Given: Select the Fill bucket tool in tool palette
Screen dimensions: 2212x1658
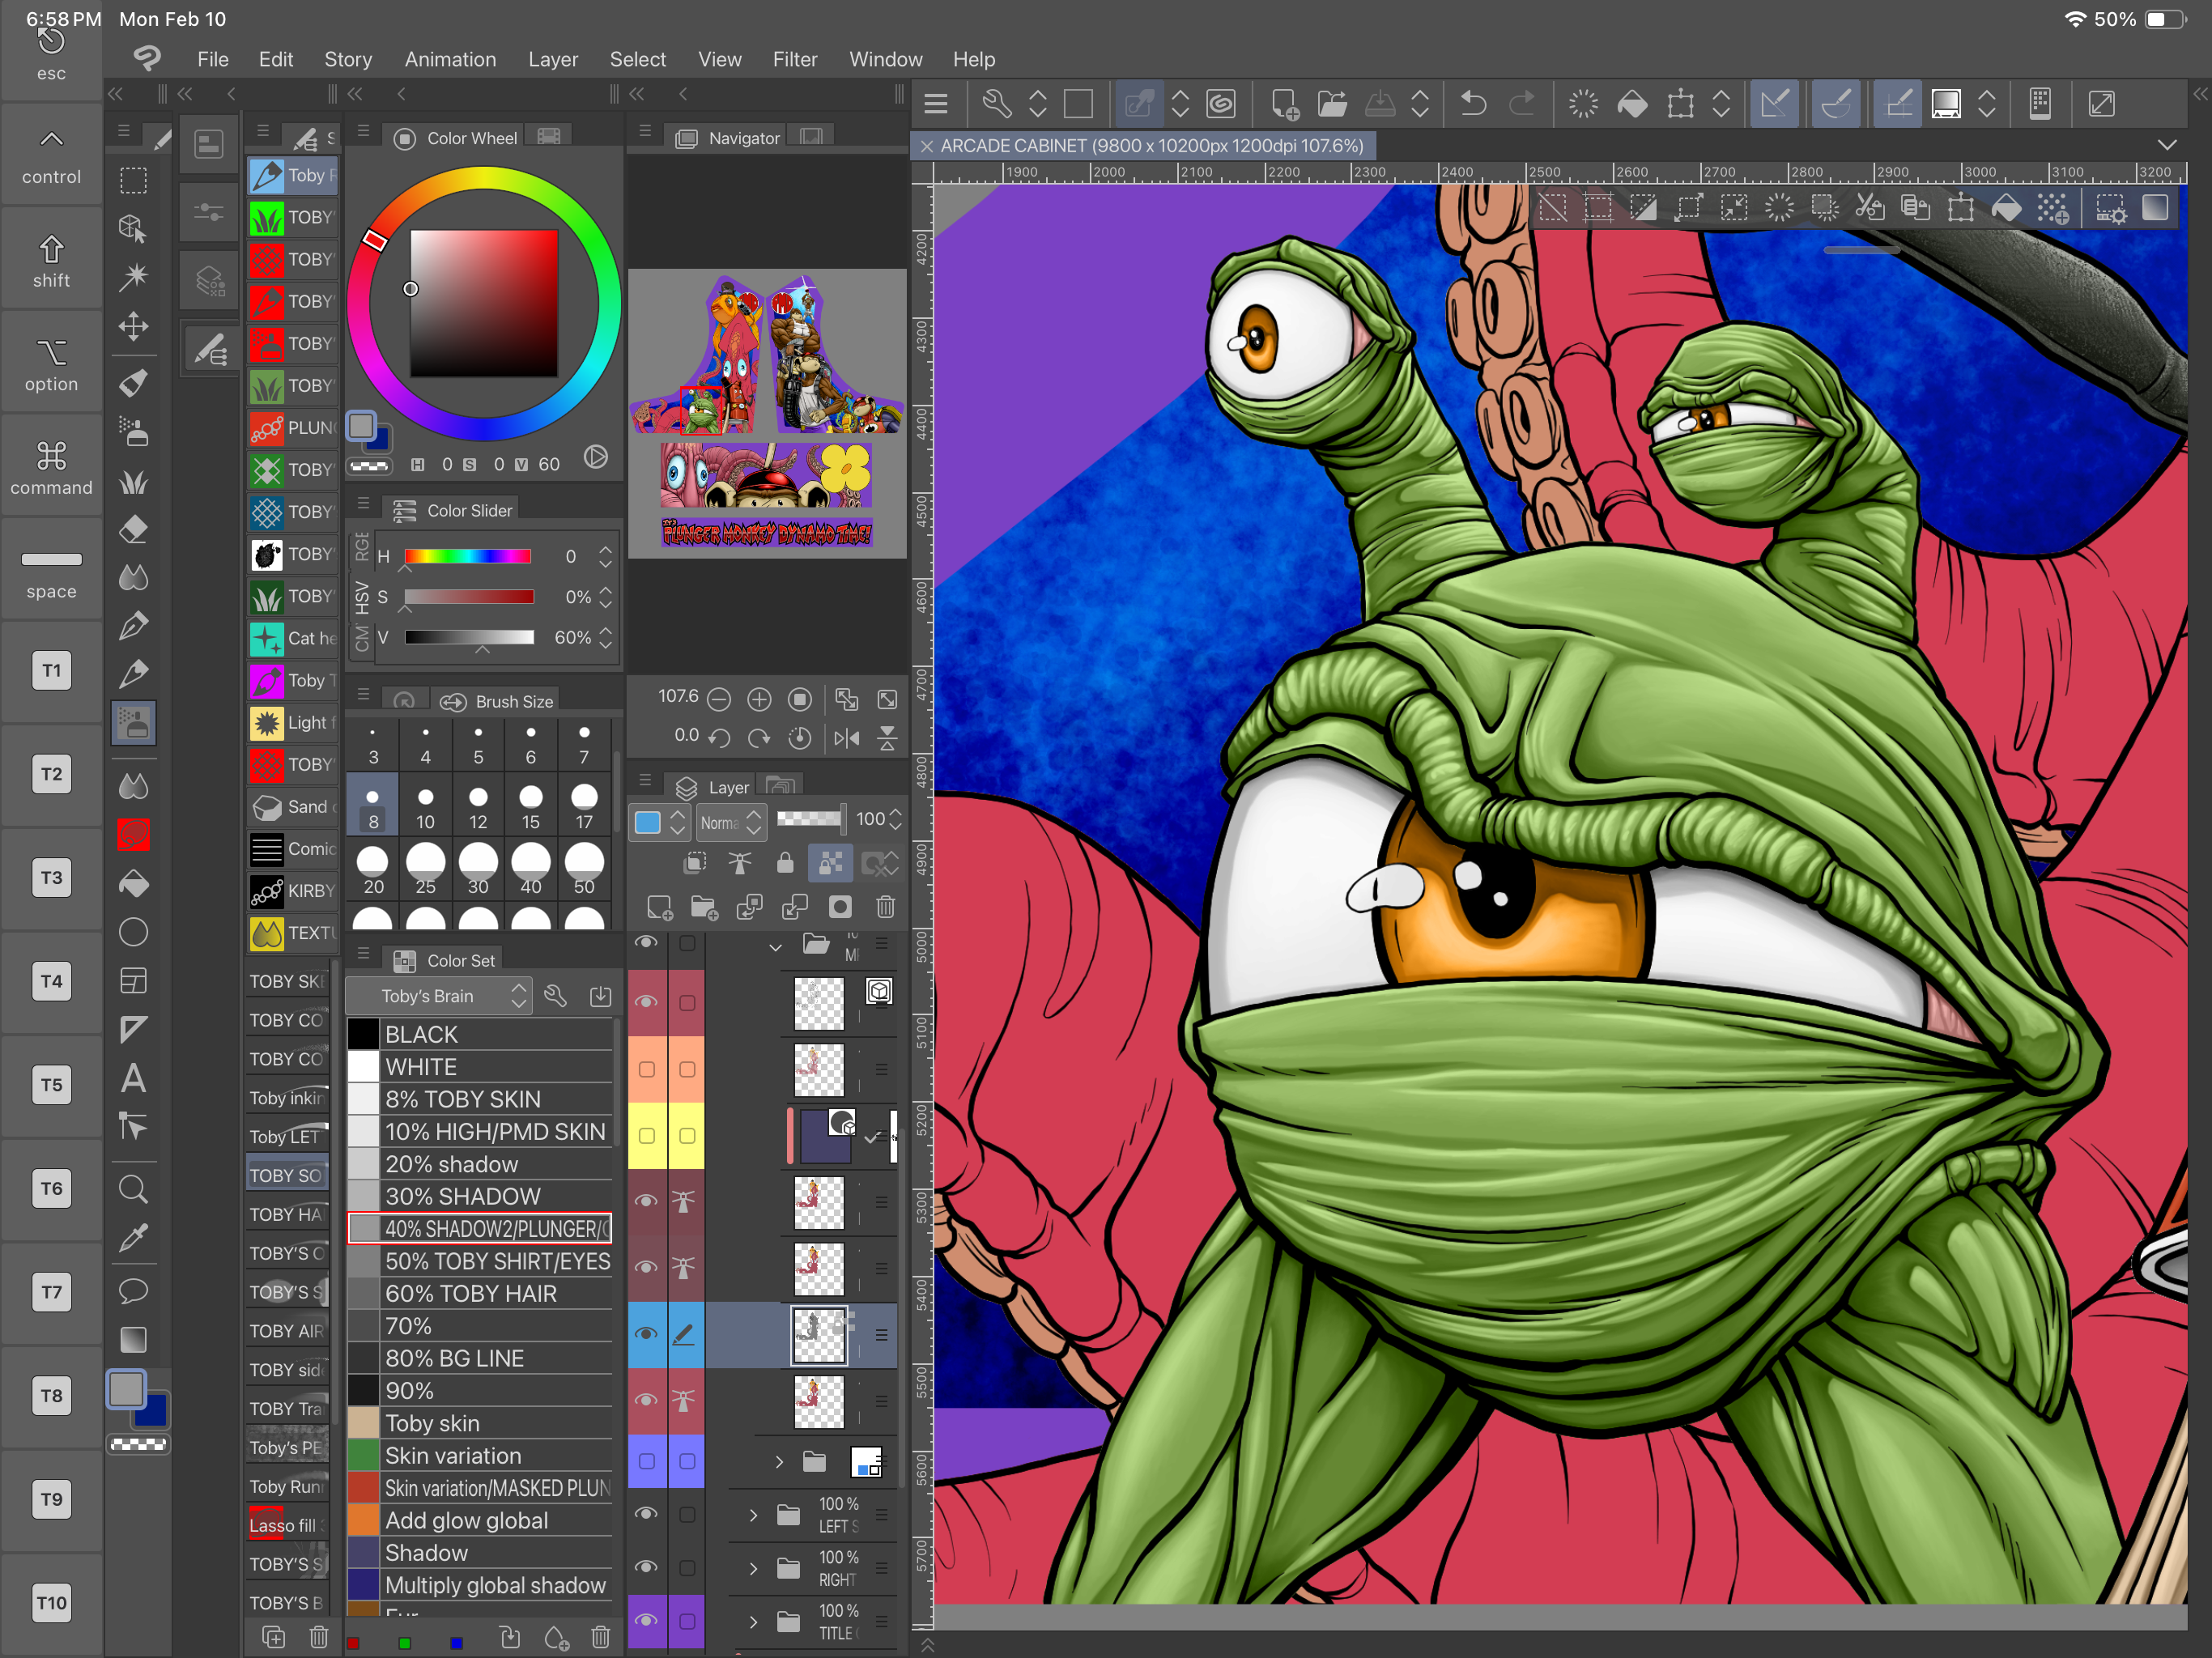Looking at the screenshot, I should (133, 883).
